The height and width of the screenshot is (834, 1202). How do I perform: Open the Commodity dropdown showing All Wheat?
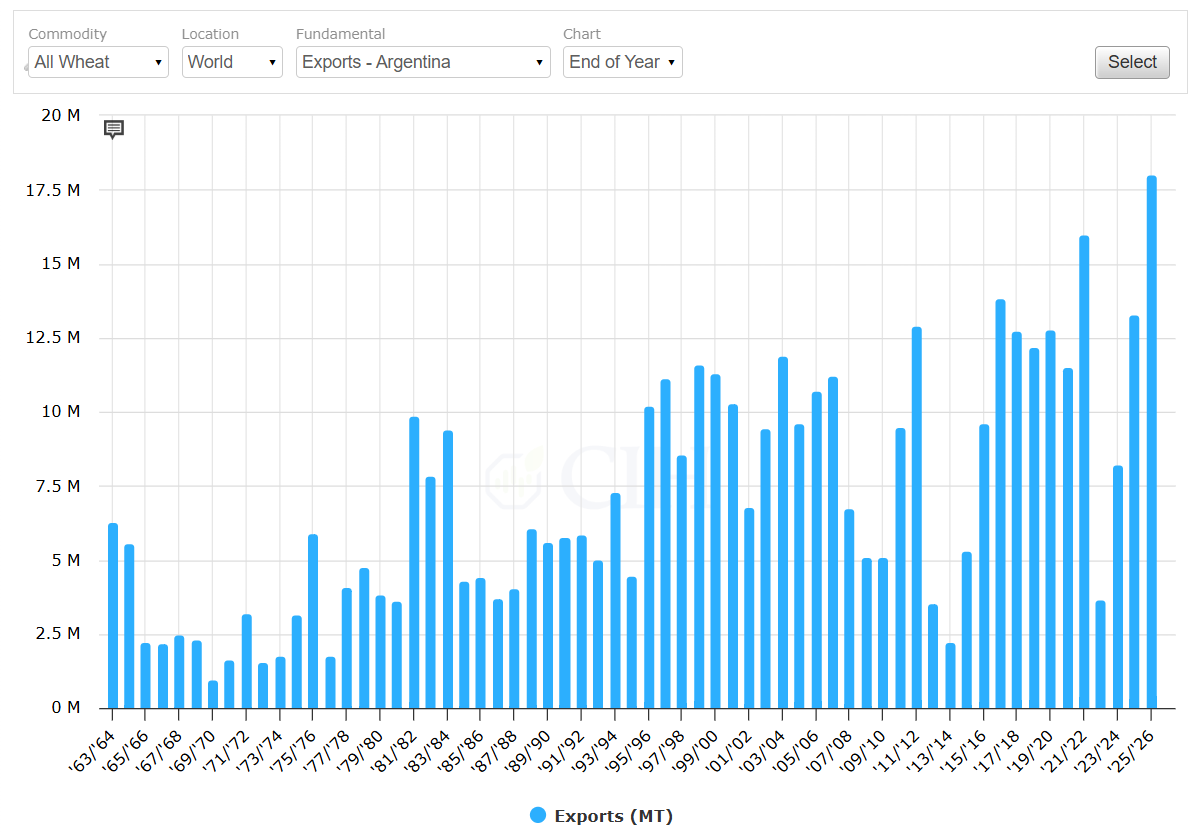point(98,62)
